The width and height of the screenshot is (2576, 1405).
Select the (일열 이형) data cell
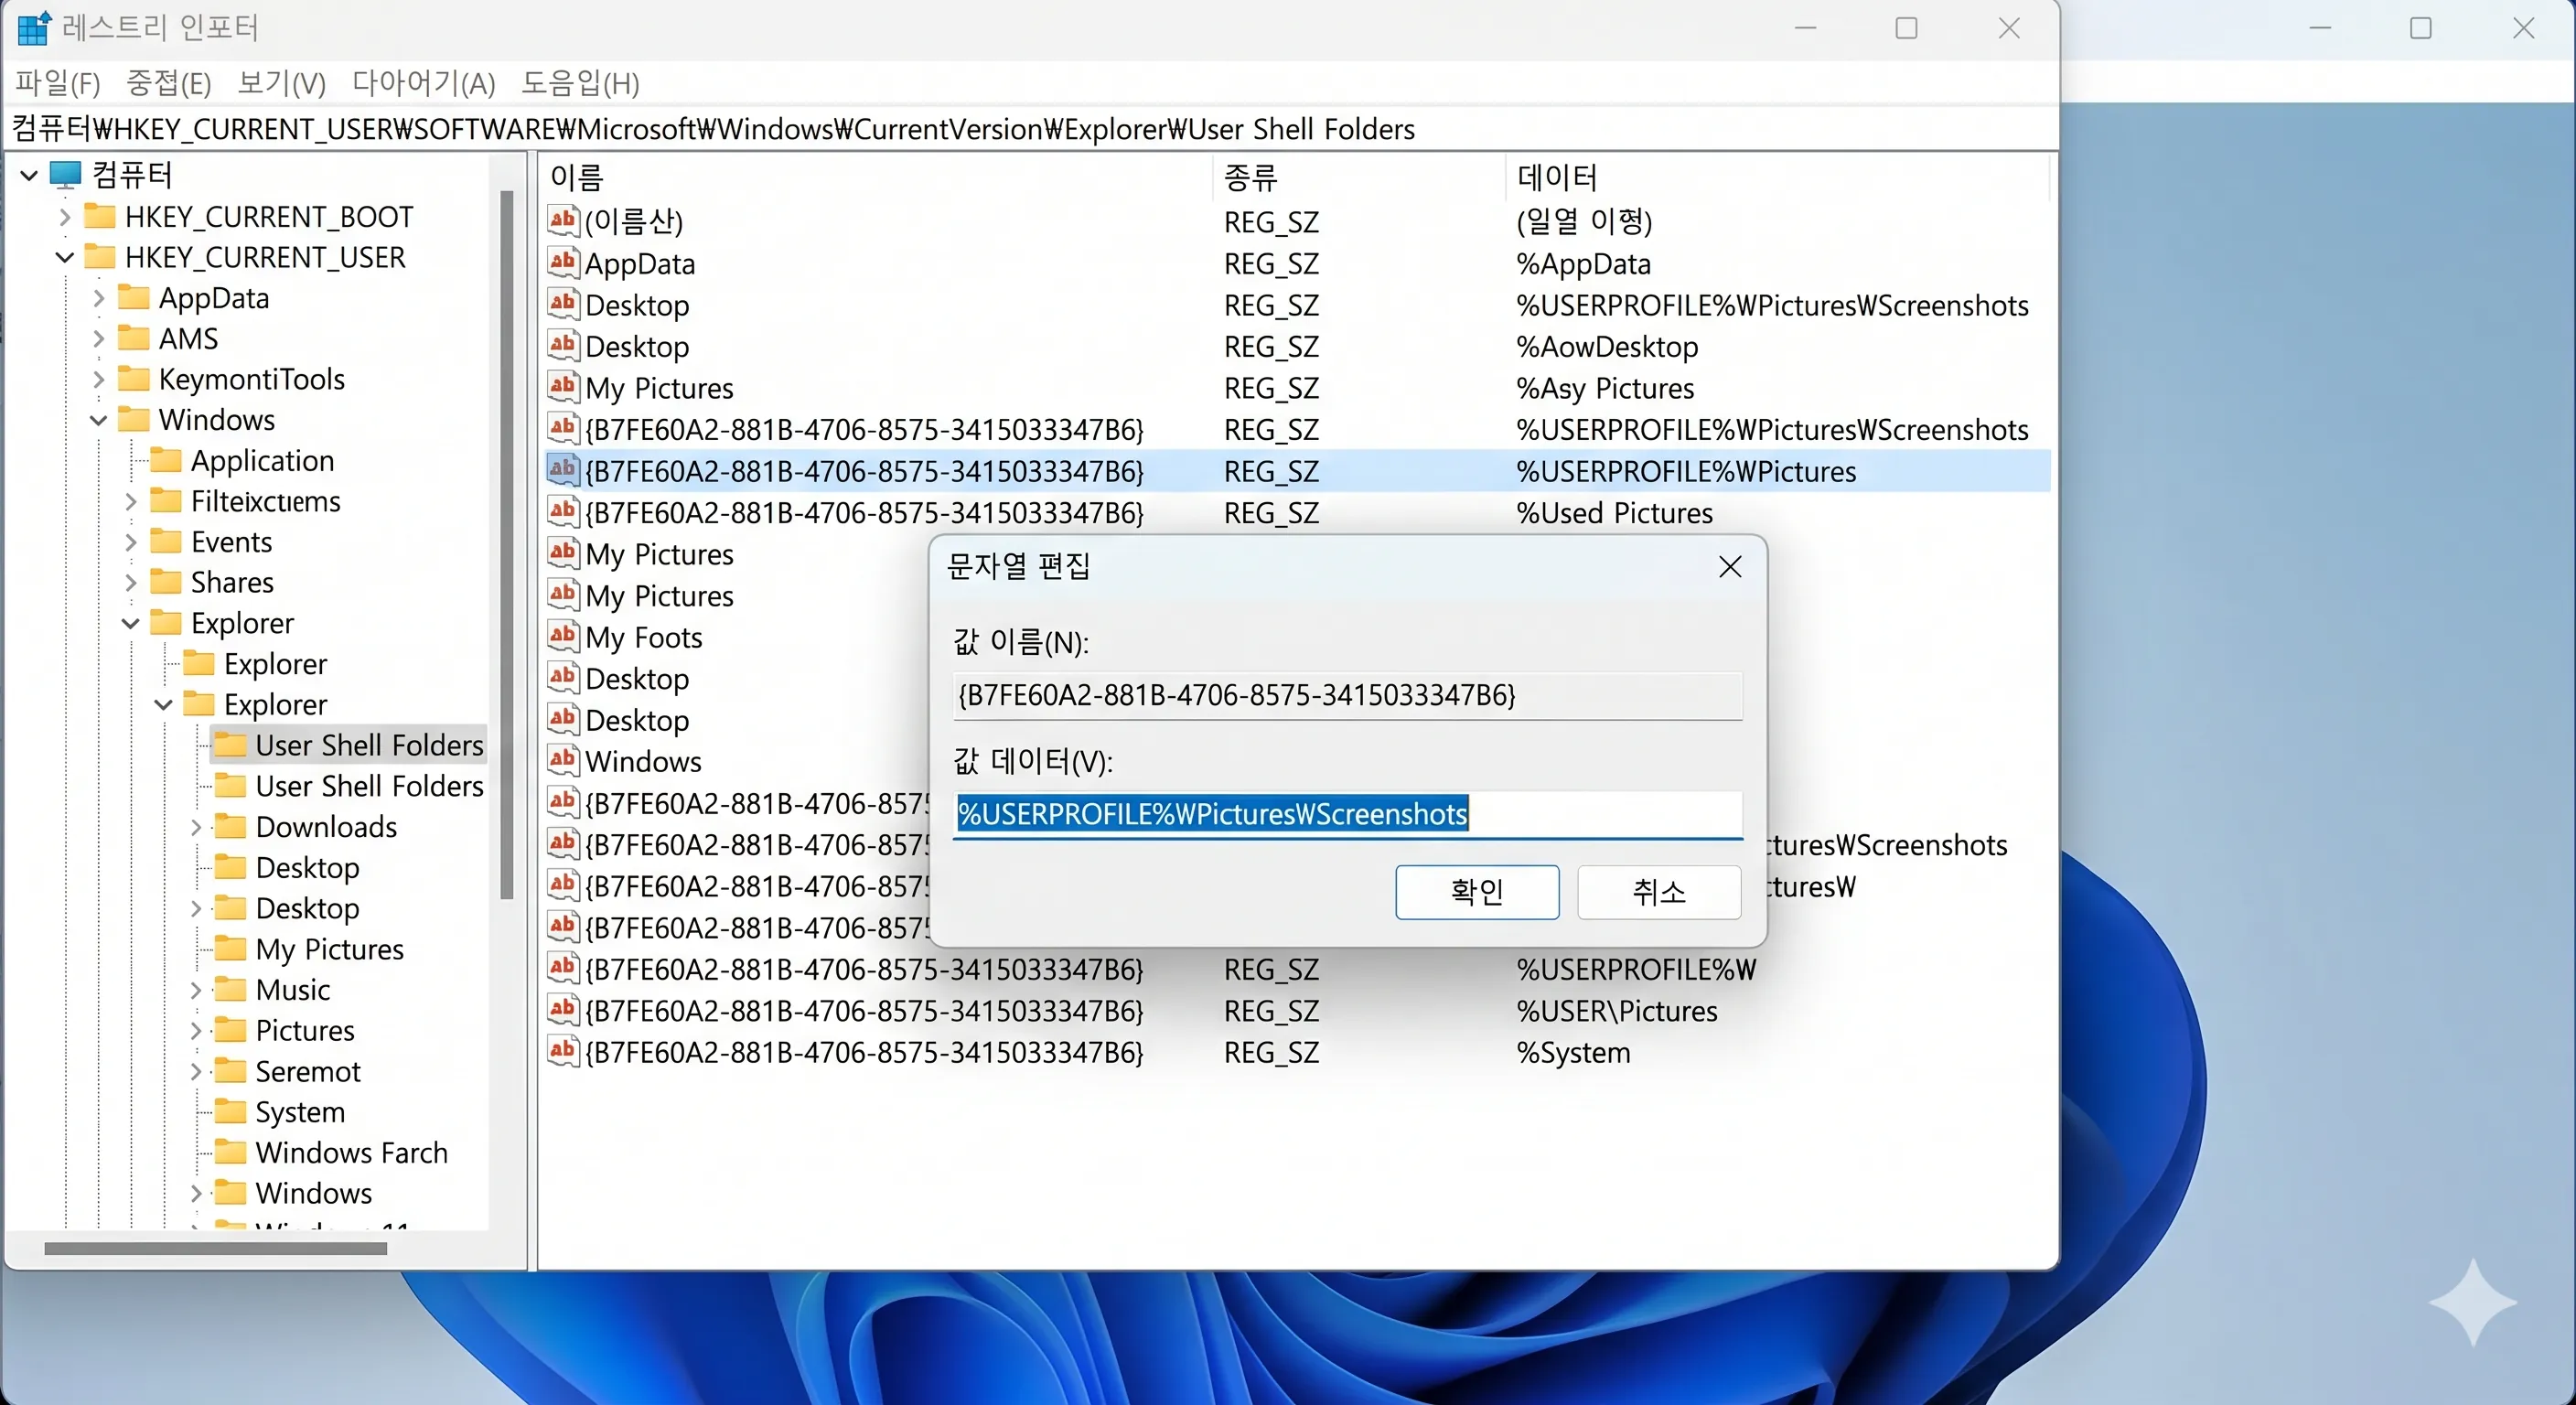[1584, 221]
